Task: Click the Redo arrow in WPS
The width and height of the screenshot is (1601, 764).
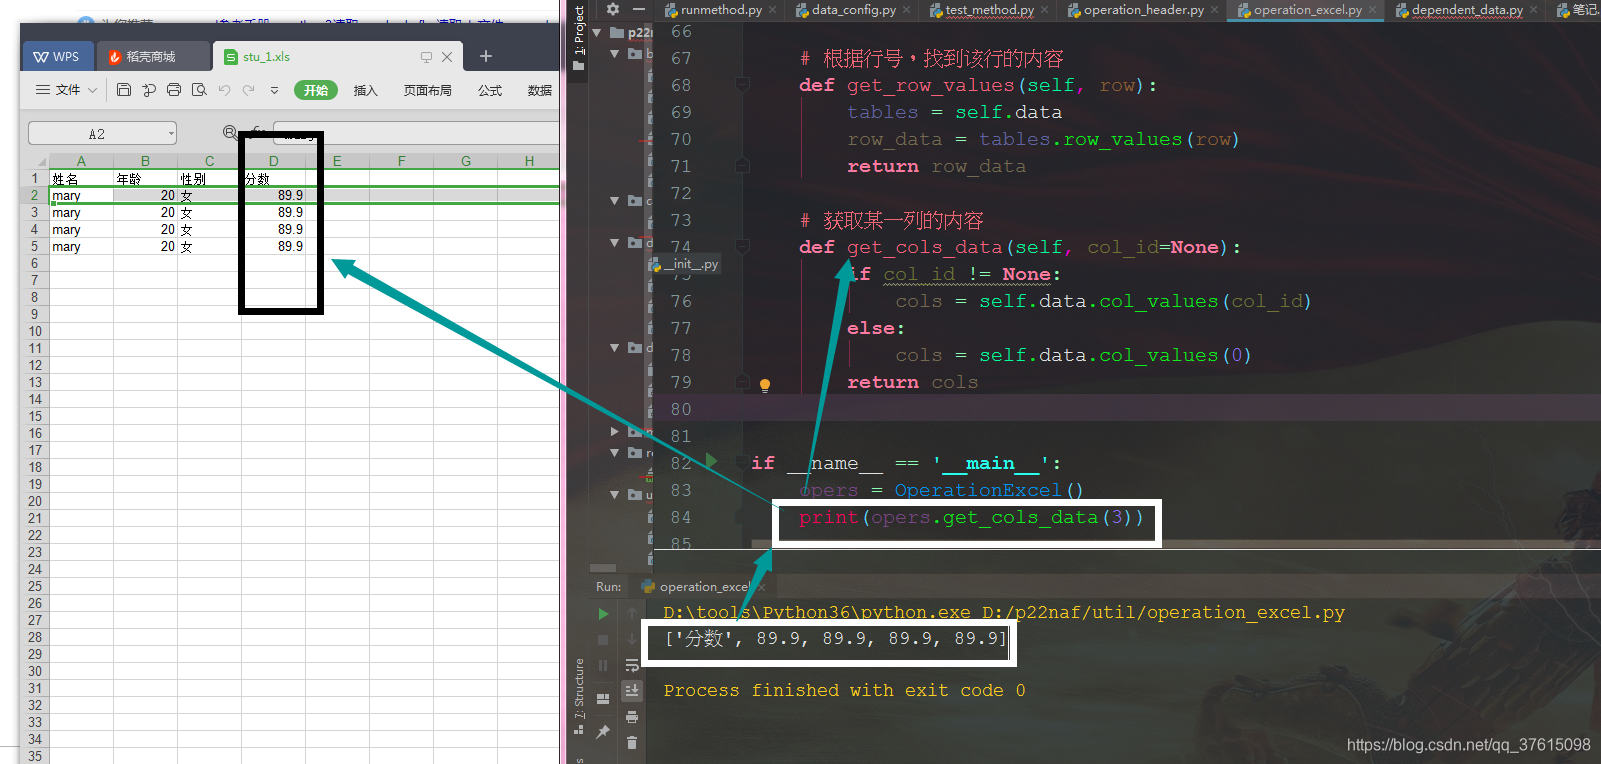Action: point(248,90)
